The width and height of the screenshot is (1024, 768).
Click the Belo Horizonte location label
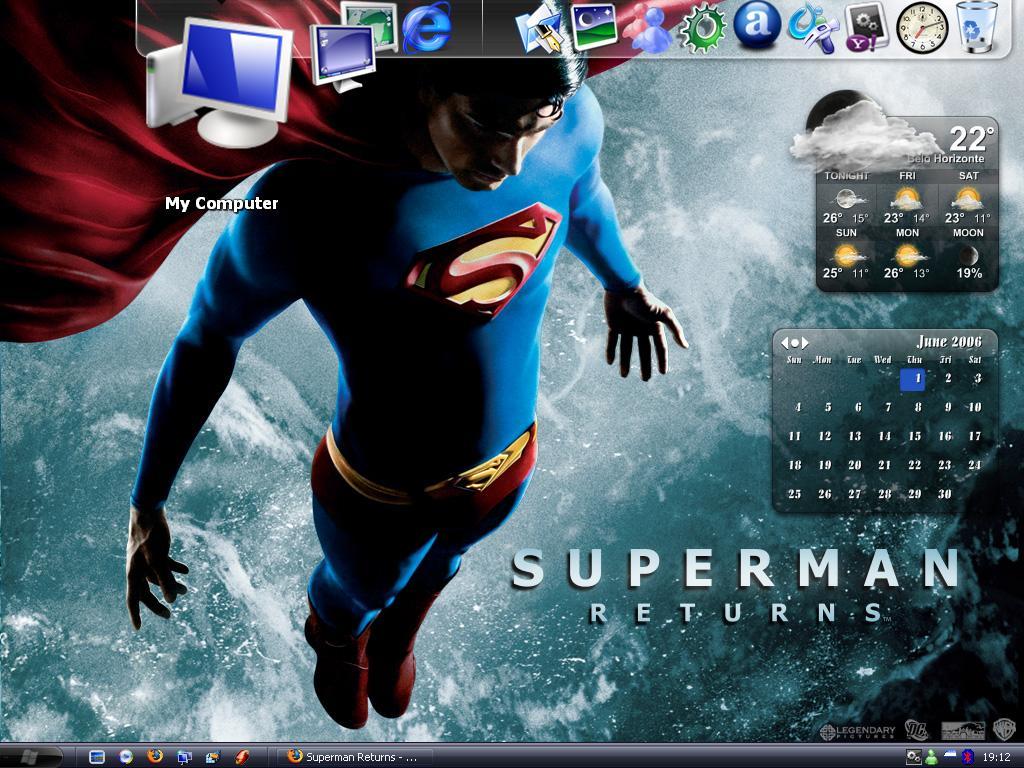click(946, 159)
